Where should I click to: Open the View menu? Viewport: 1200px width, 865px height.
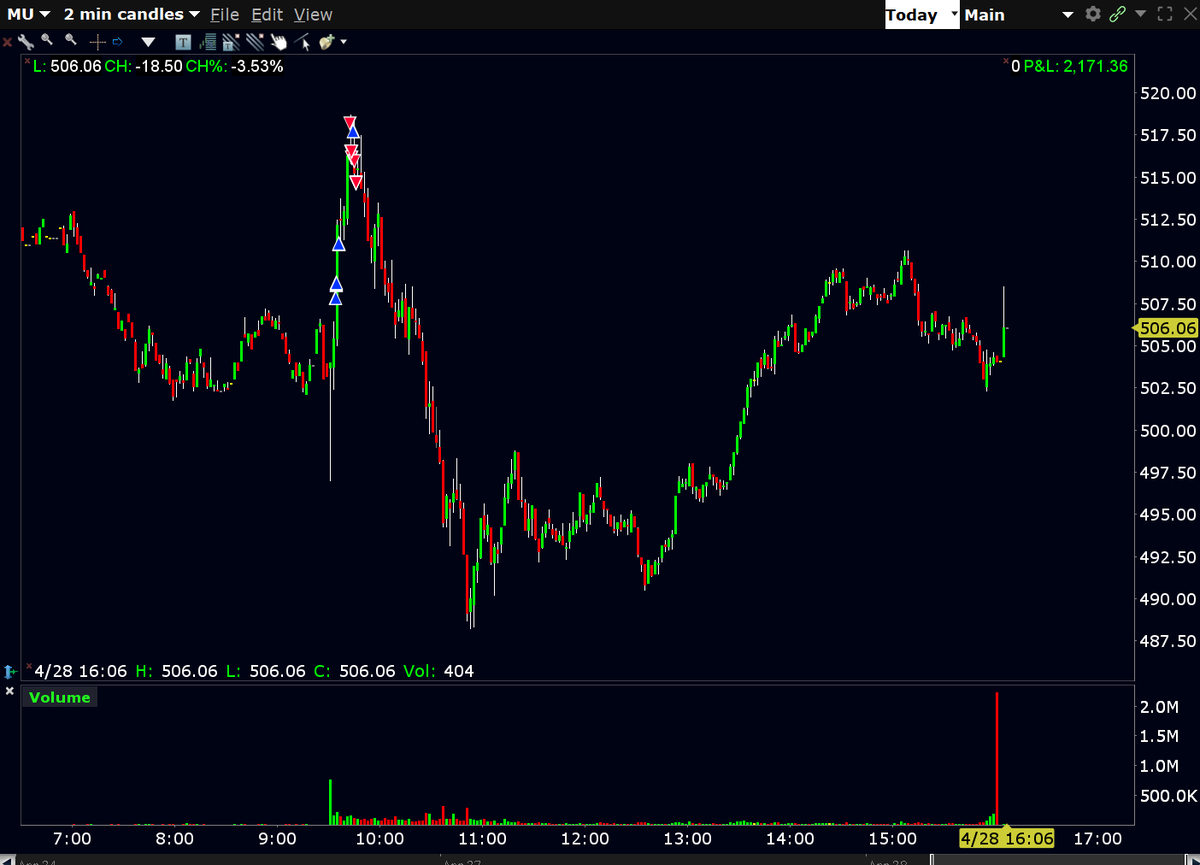point(313,14)
